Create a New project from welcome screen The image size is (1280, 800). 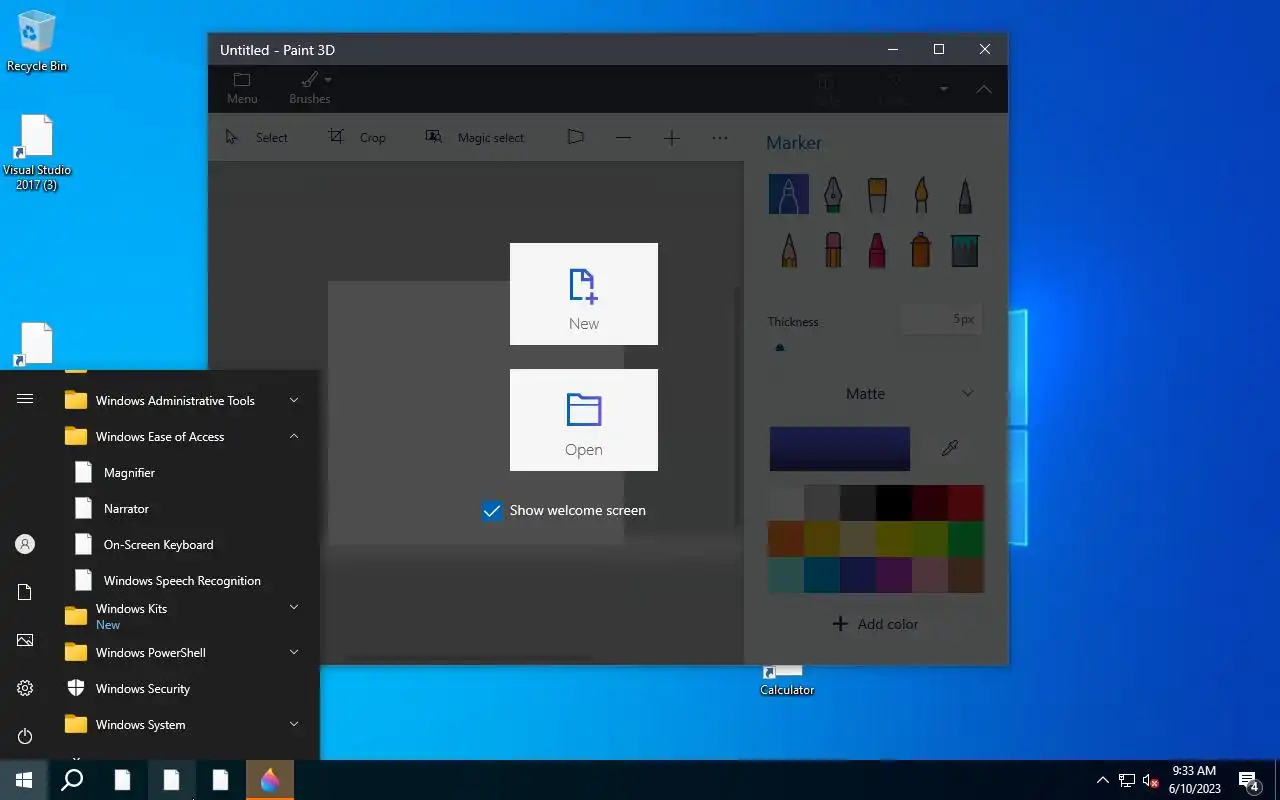coord(584,294)
